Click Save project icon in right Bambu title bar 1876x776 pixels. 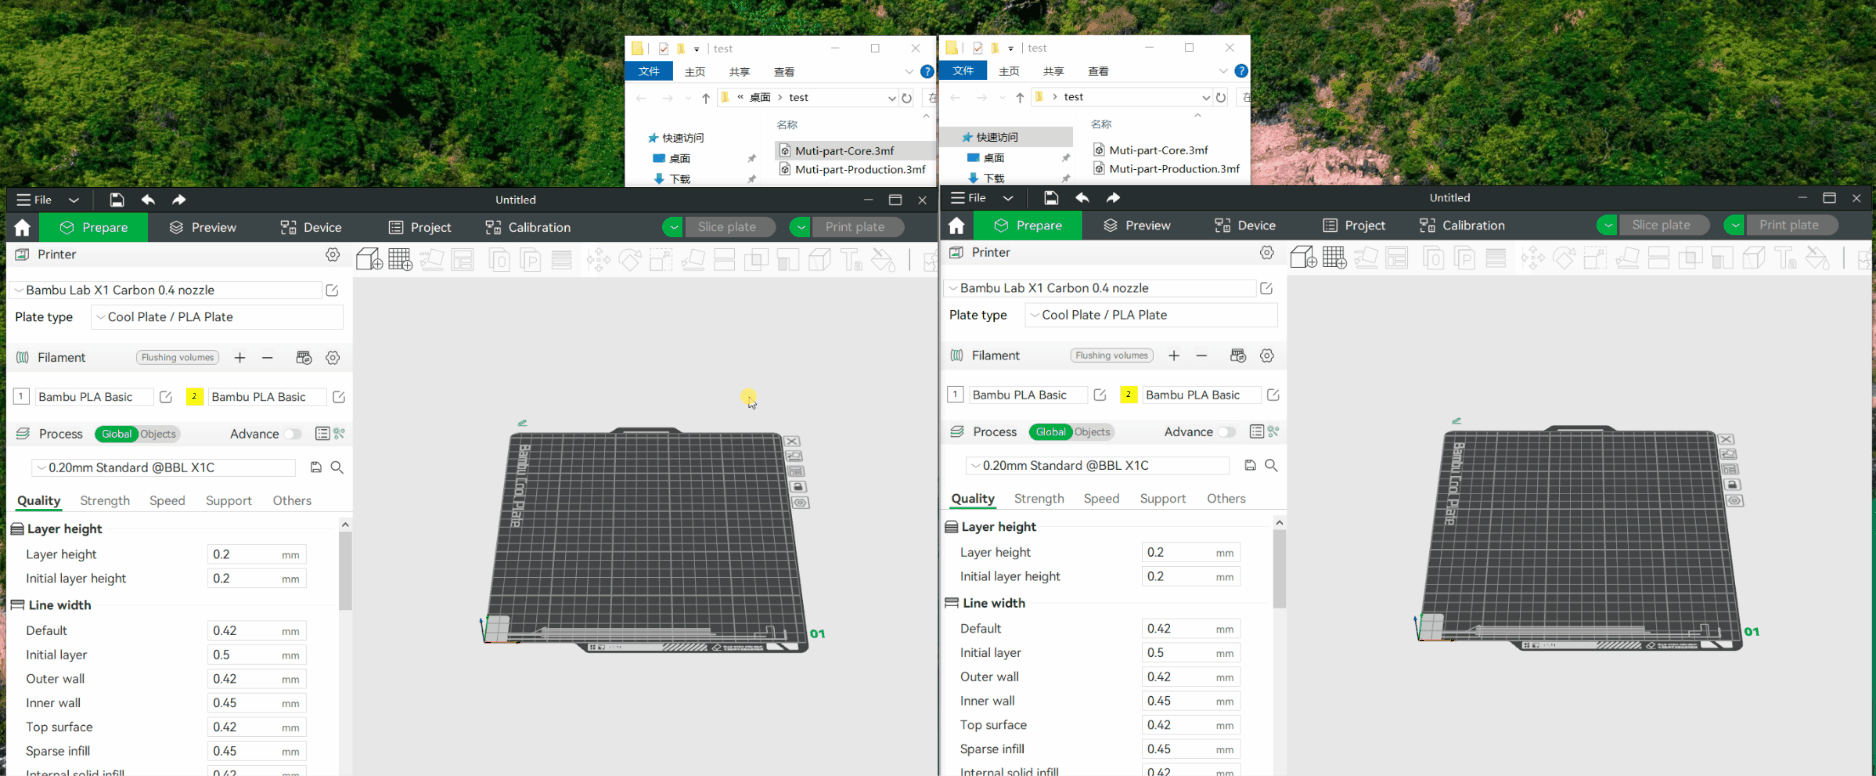[x=1051, y=198]
